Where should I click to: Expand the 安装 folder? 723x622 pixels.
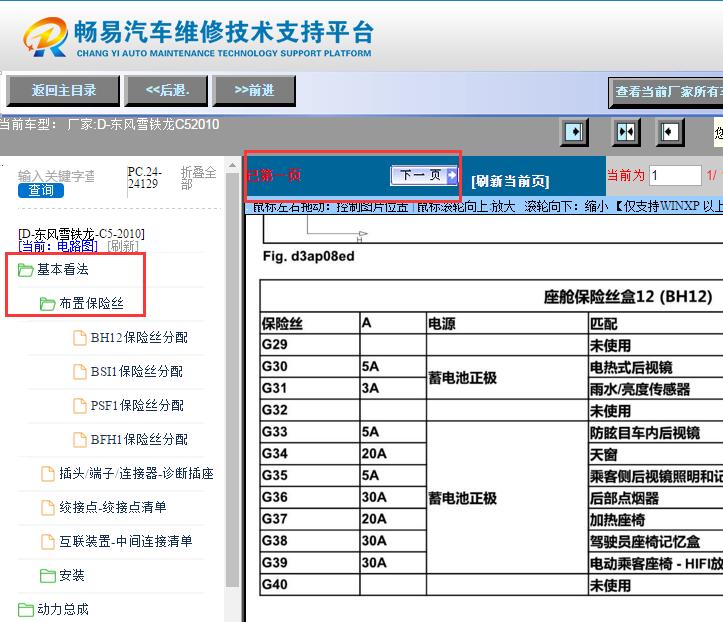pos(72,575)
